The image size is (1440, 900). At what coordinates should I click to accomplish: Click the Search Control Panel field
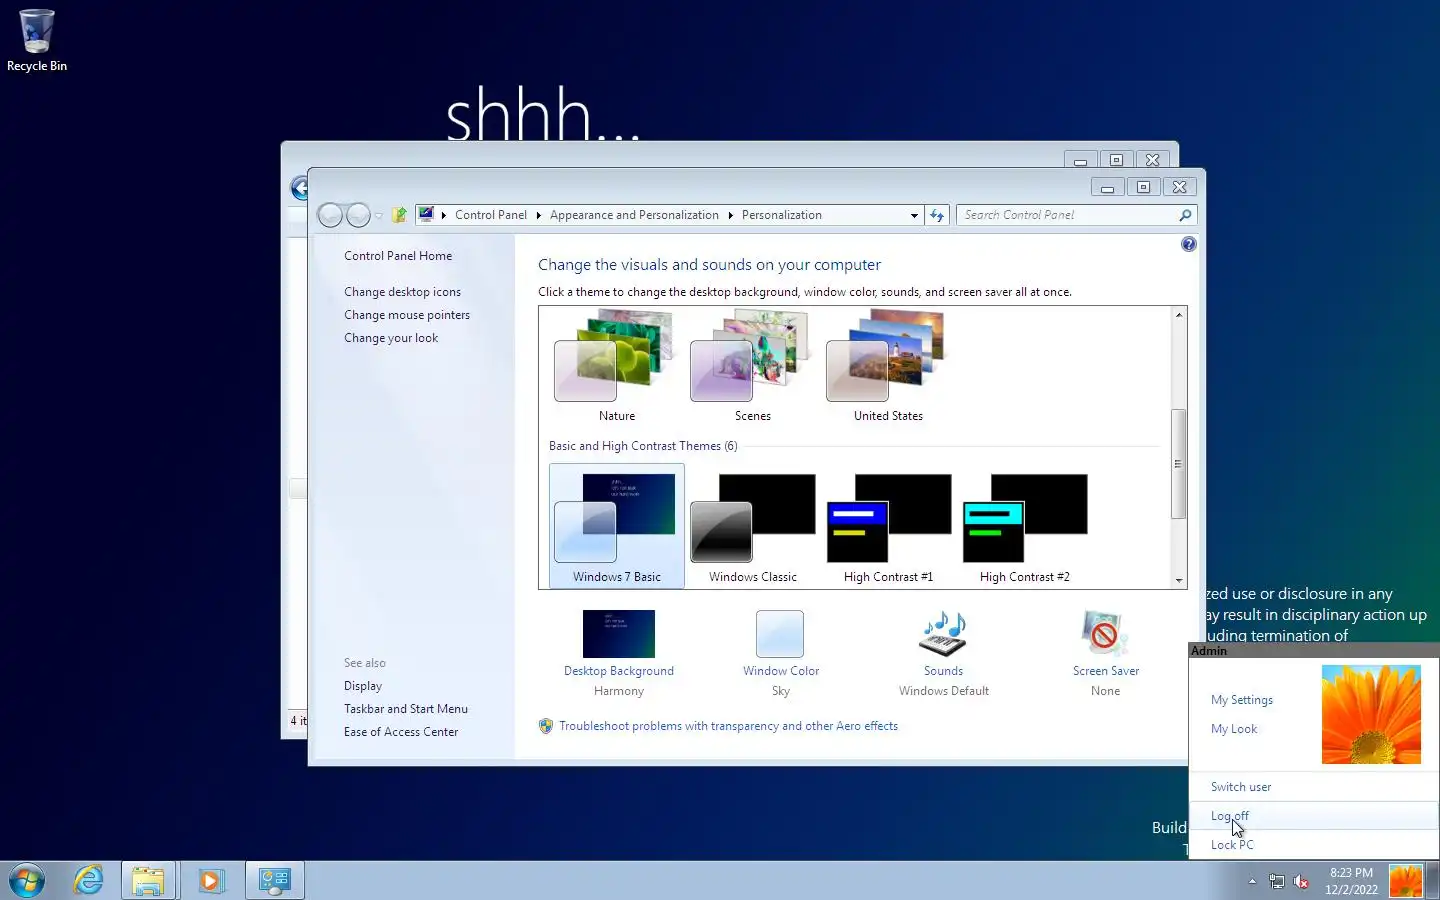pos(1075,215)
